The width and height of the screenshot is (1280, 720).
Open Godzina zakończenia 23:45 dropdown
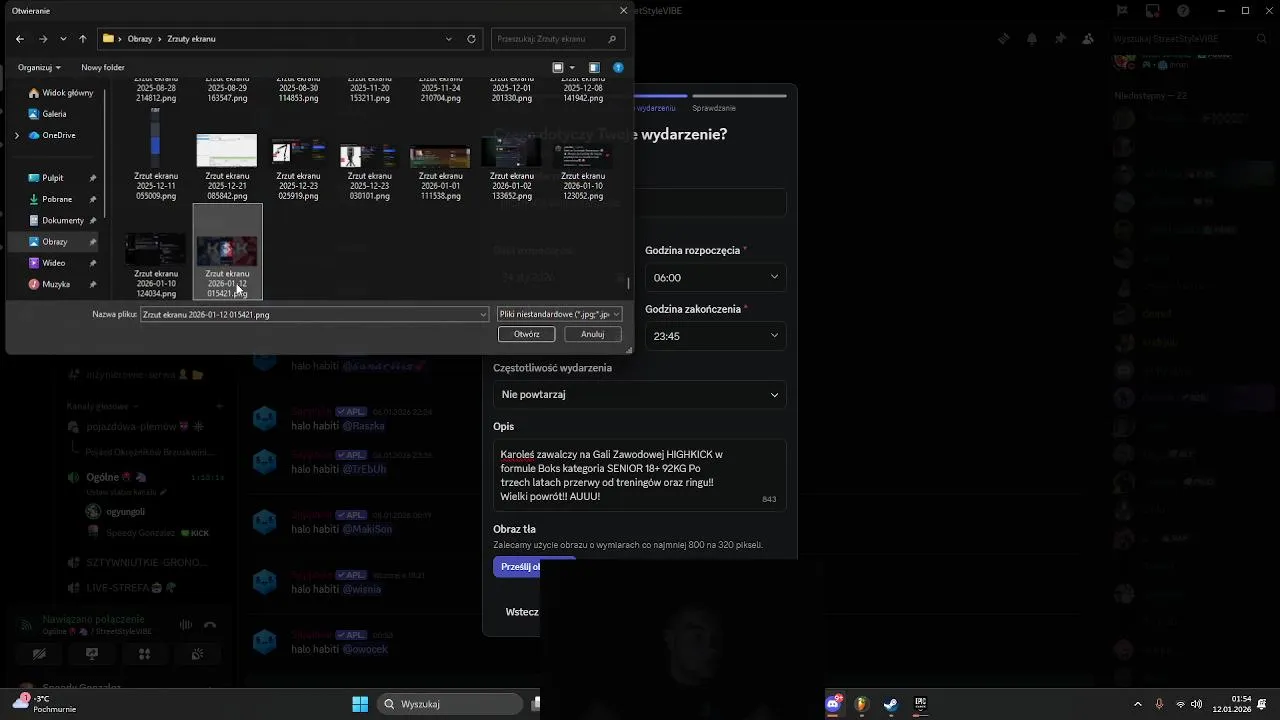click(715, 336)
